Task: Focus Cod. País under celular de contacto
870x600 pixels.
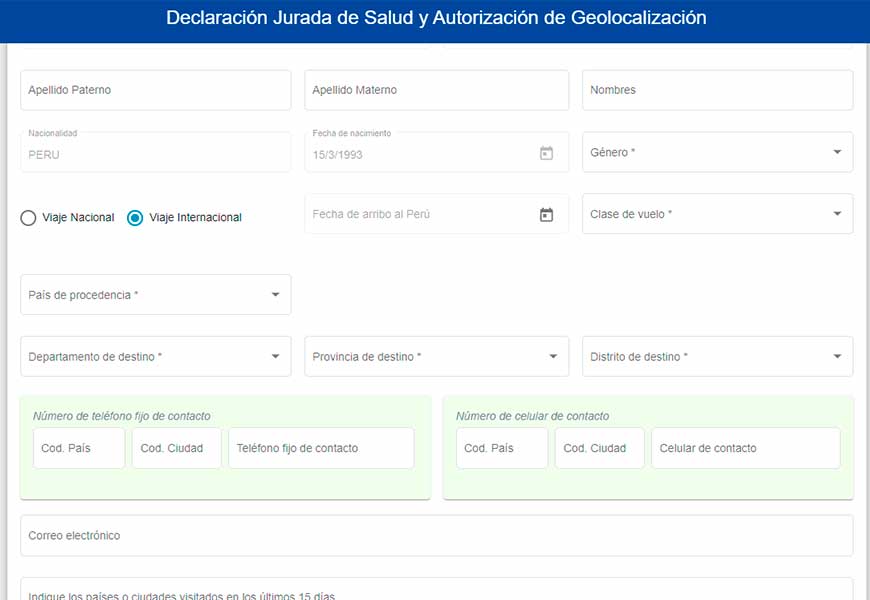Action: coord(502,448)
